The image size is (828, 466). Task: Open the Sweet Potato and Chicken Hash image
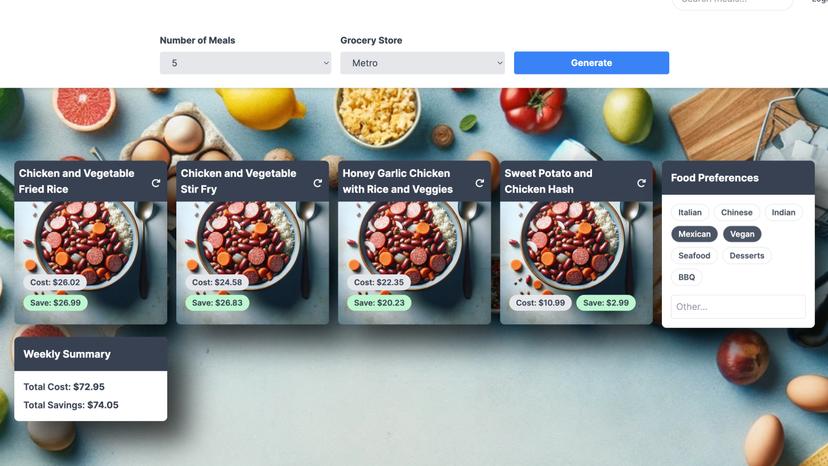tap(576, 263)
